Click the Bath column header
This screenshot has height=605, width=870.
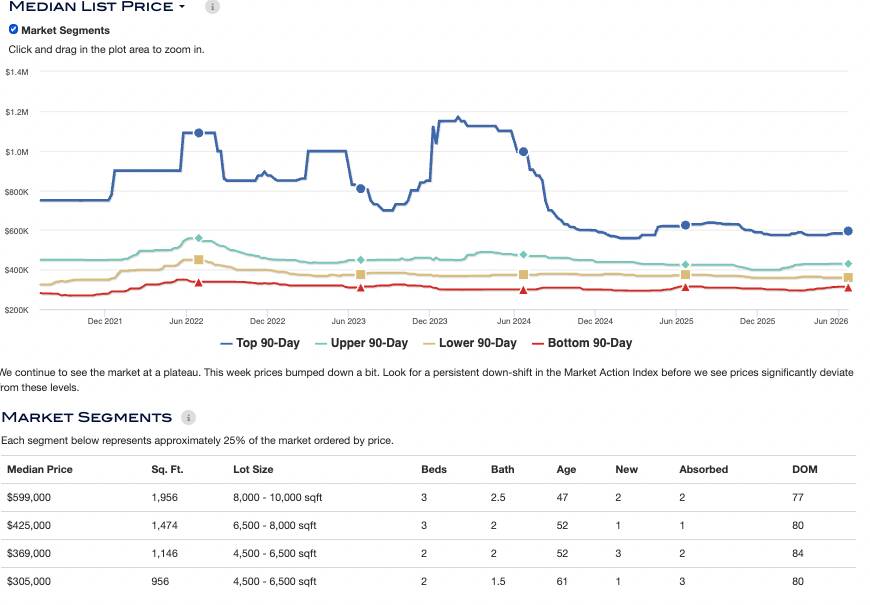coord(503,469)
